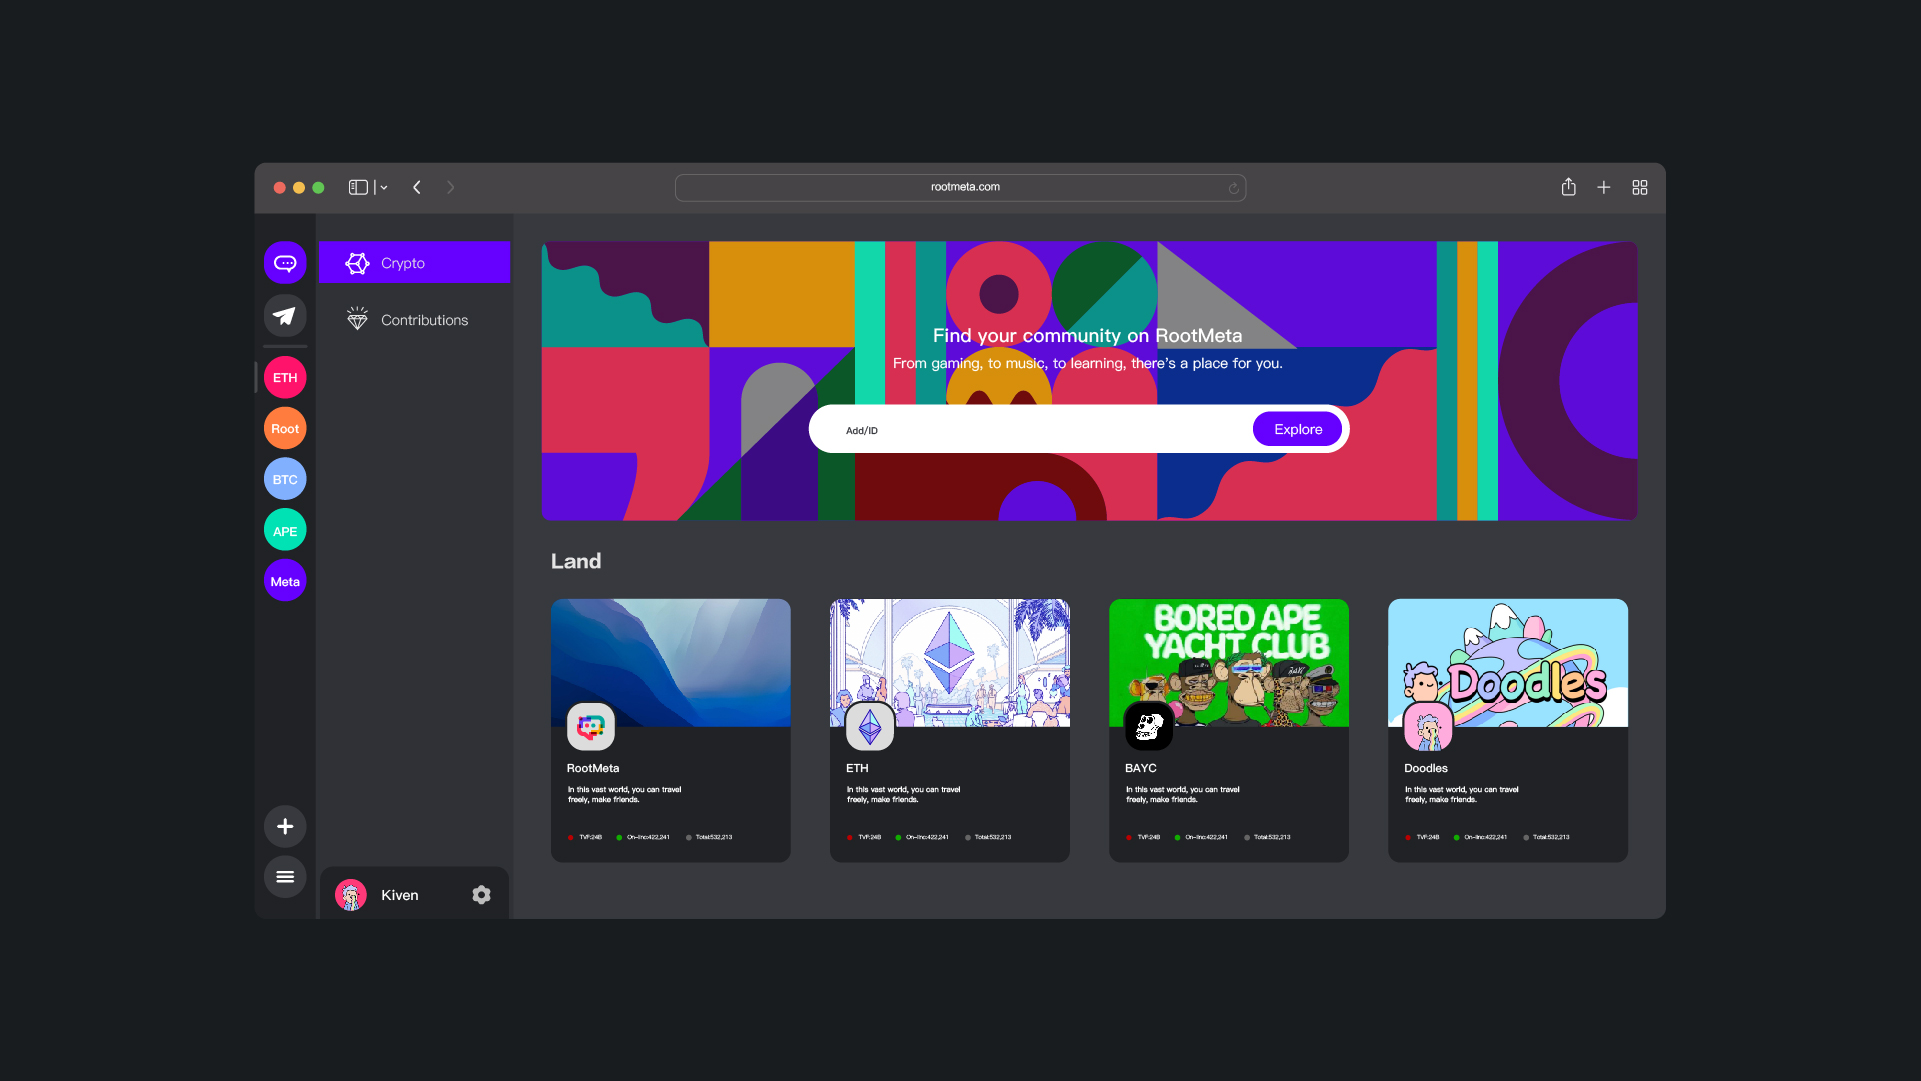Show tab overview grid icon
Screen dimensions: 1921x1081
[1640, 187]
